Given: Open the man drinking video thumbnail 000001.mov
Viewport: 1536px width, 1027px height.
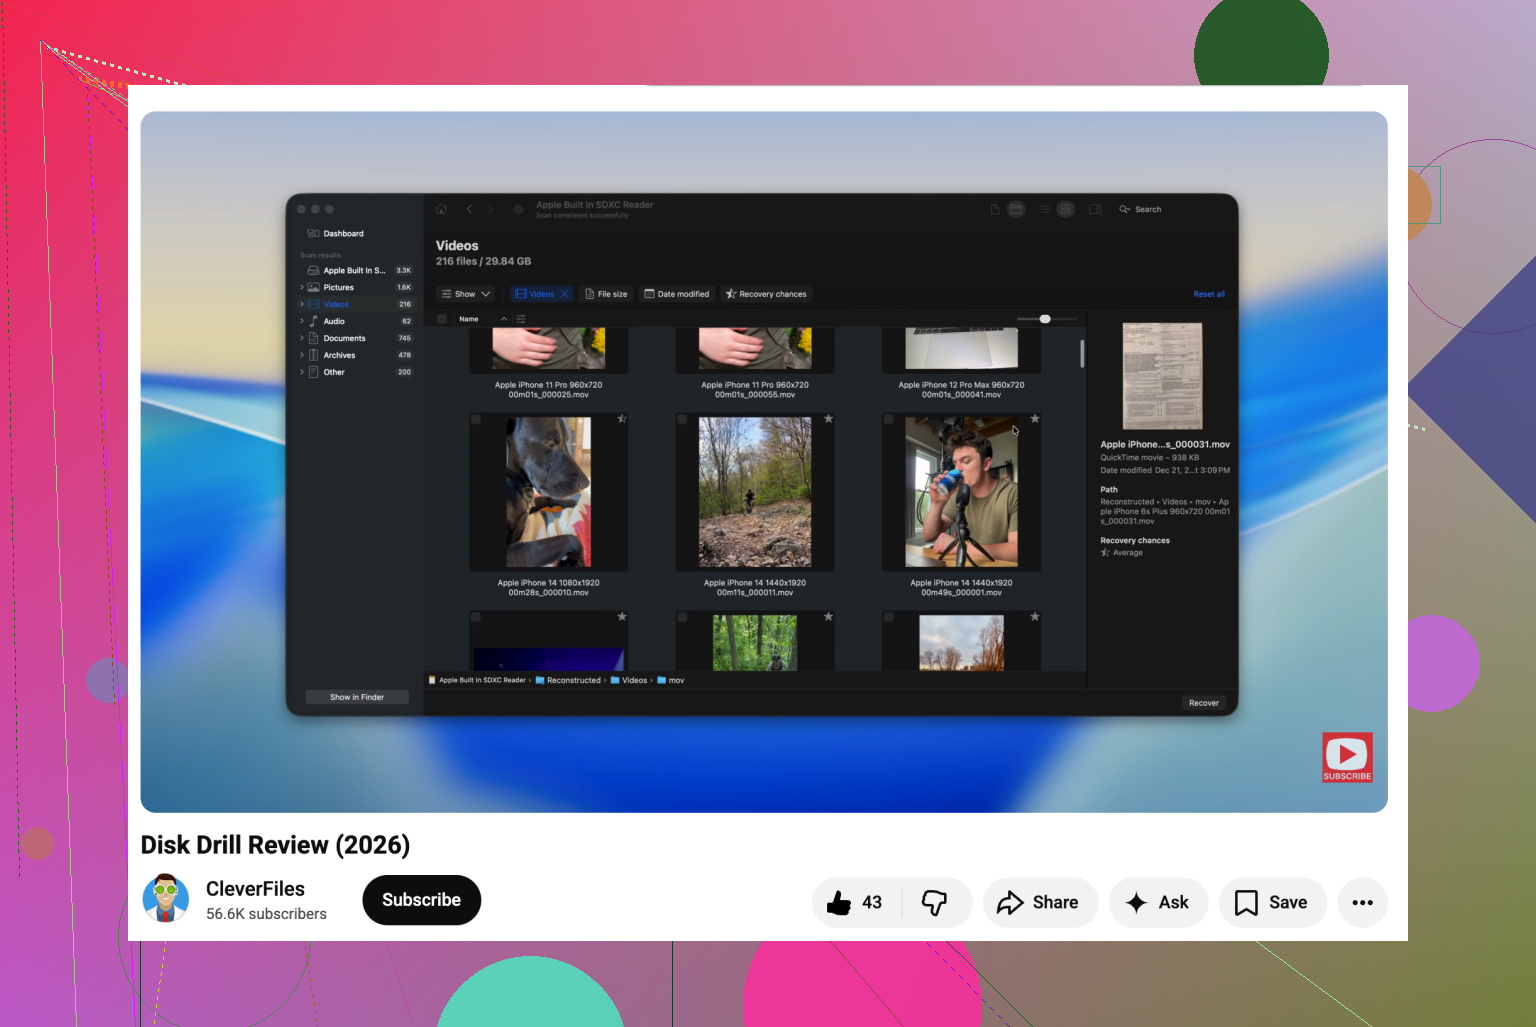Looking at the screenshot, I should (962, 492).
